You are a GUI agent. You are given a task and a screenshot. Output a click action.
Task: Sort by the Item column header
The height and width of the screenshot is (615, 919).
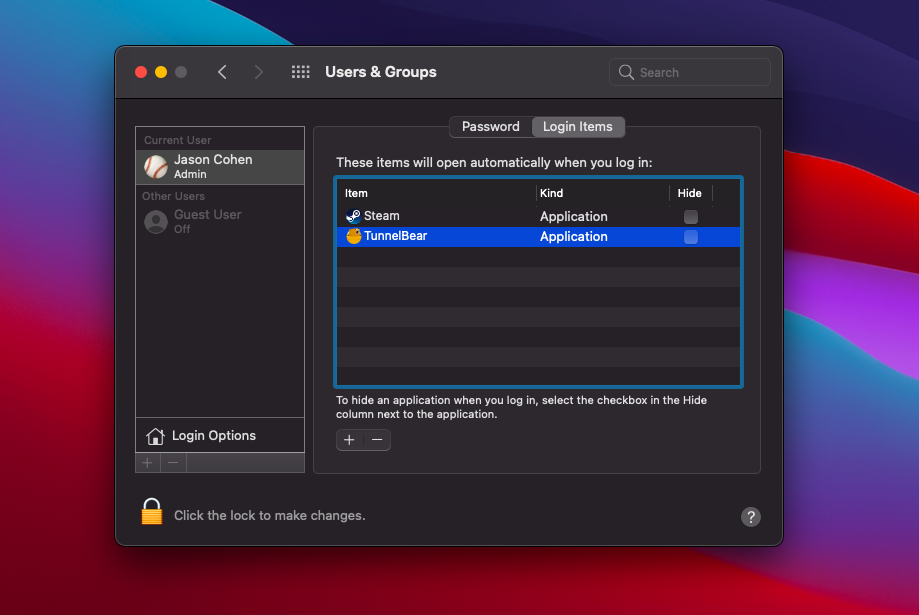[356, 193]
